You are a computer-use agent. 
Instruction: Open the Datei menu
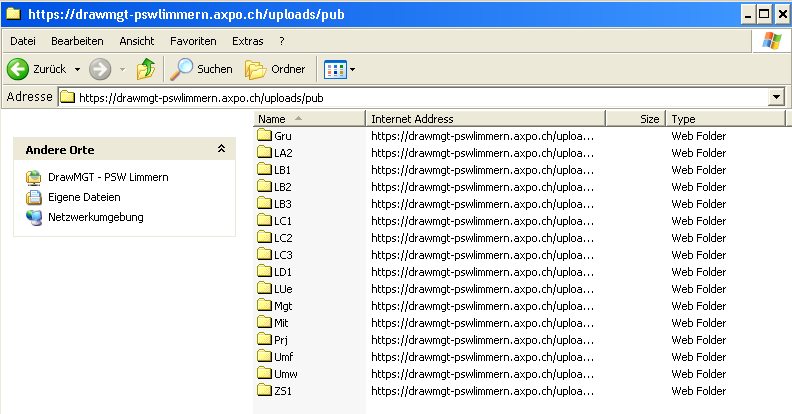coord(23,41)
